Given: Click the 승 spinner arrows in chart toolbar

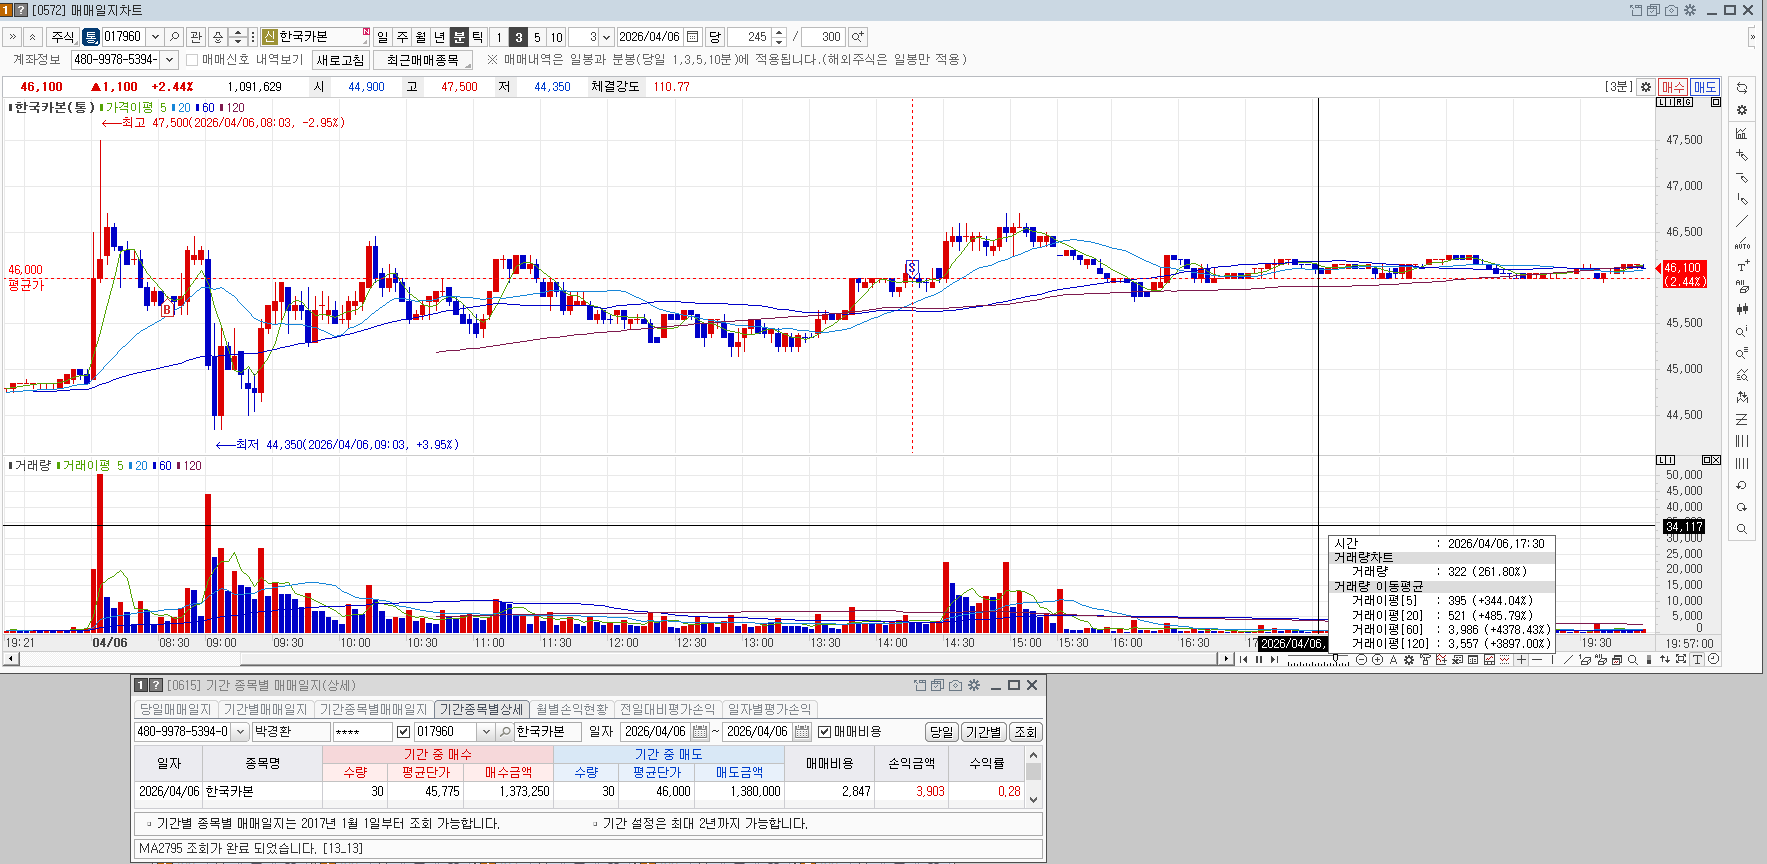Looking at the screenshot, I should 238,37.
